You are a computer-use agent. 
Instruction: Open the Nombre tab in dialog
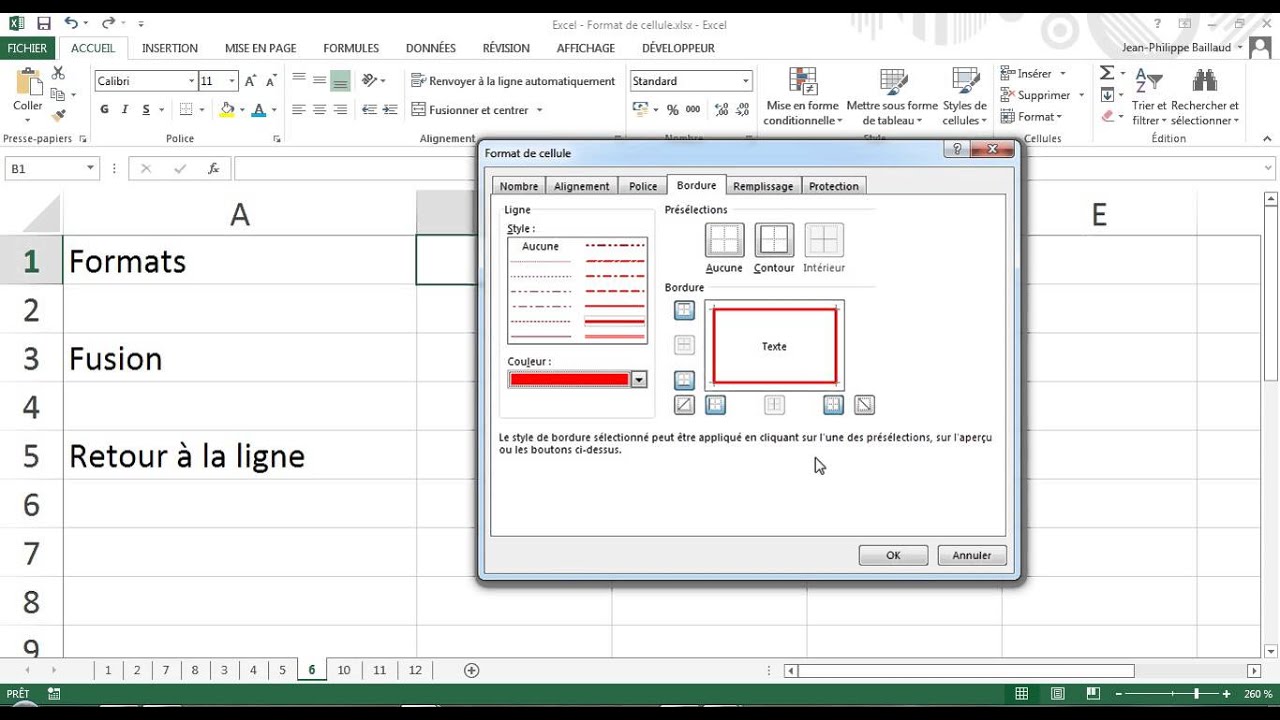click(x=519, y=186)
